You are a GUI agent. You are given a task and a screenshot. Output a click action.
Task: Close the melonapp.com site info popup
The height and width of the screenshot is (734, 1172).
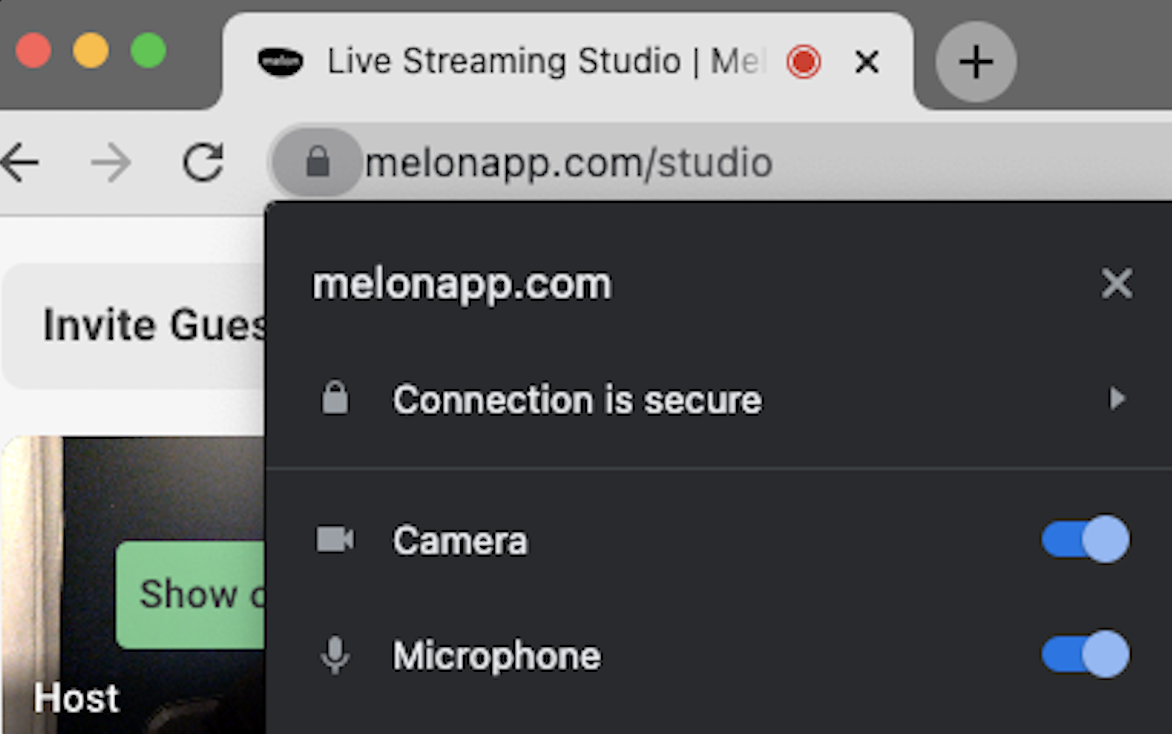[x=1117, y=283]
